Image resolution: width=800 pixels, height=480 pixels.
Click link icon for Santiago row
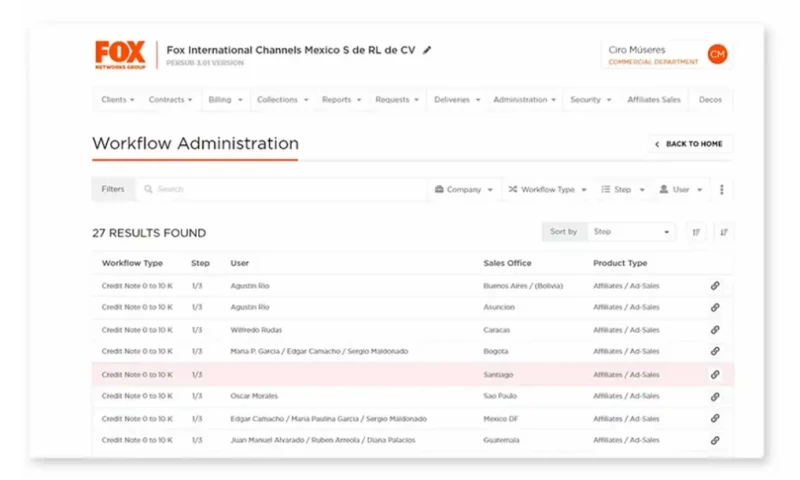[715, 374]
